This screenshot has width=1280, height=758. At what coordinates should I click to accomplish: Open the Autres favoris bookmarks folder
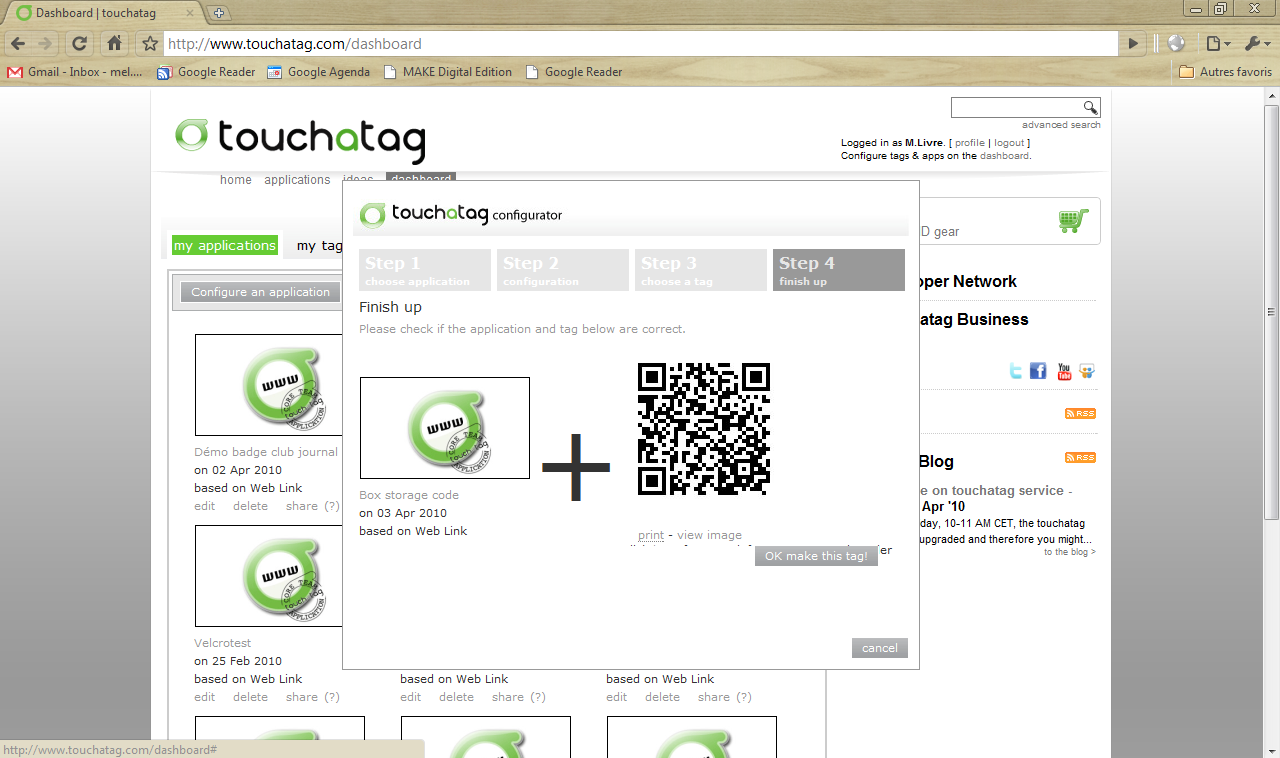(1226, 72)
